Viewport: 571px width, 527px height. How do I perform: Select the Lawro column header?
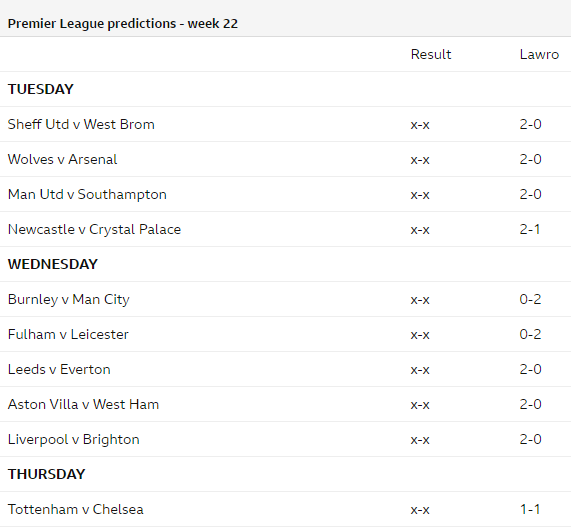pyautogui.click(x=539, y=54)
